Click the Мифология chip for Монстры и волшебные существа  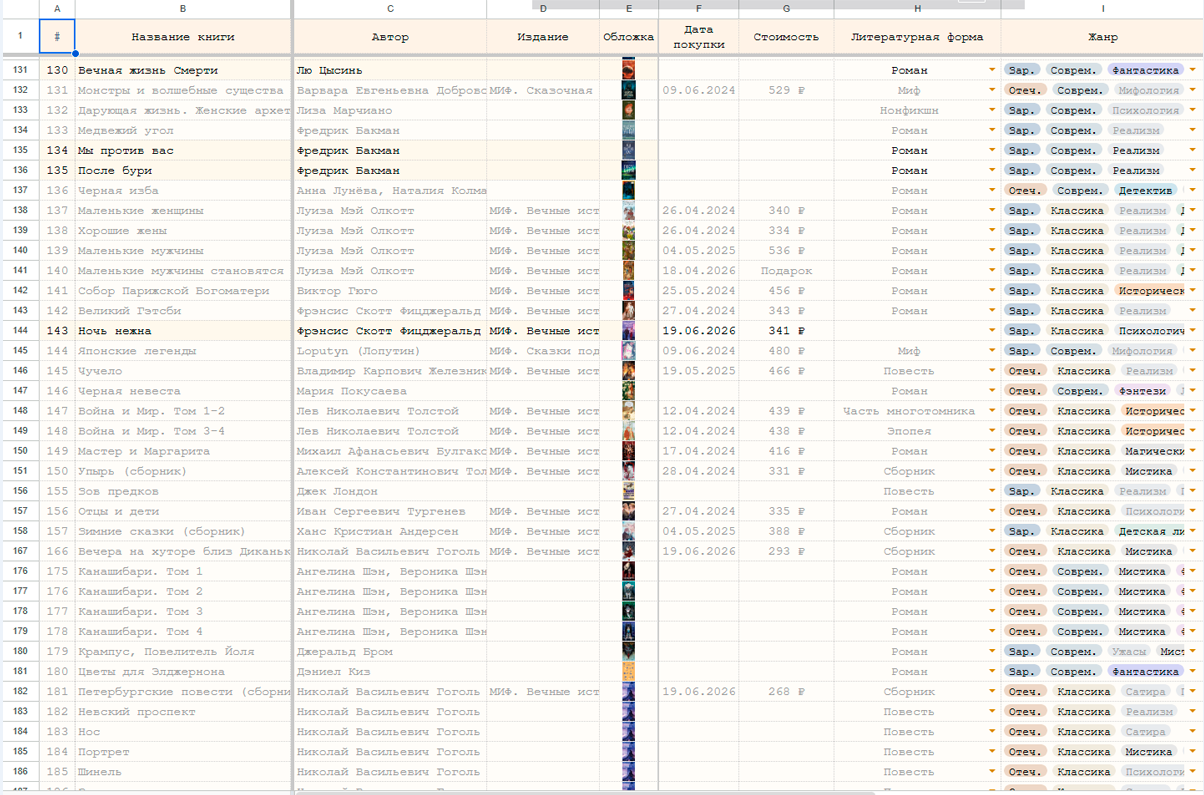(1146, 90)
